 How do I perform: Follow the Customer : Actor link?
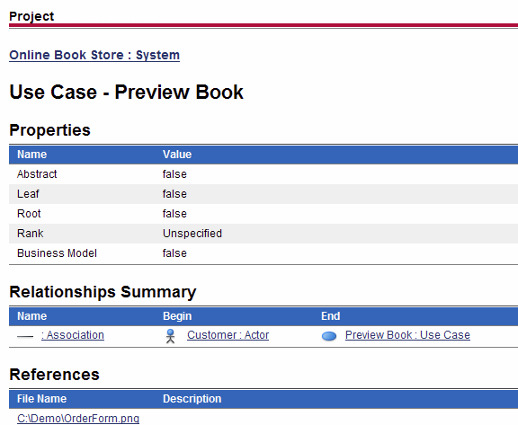[x=228, y=335]
